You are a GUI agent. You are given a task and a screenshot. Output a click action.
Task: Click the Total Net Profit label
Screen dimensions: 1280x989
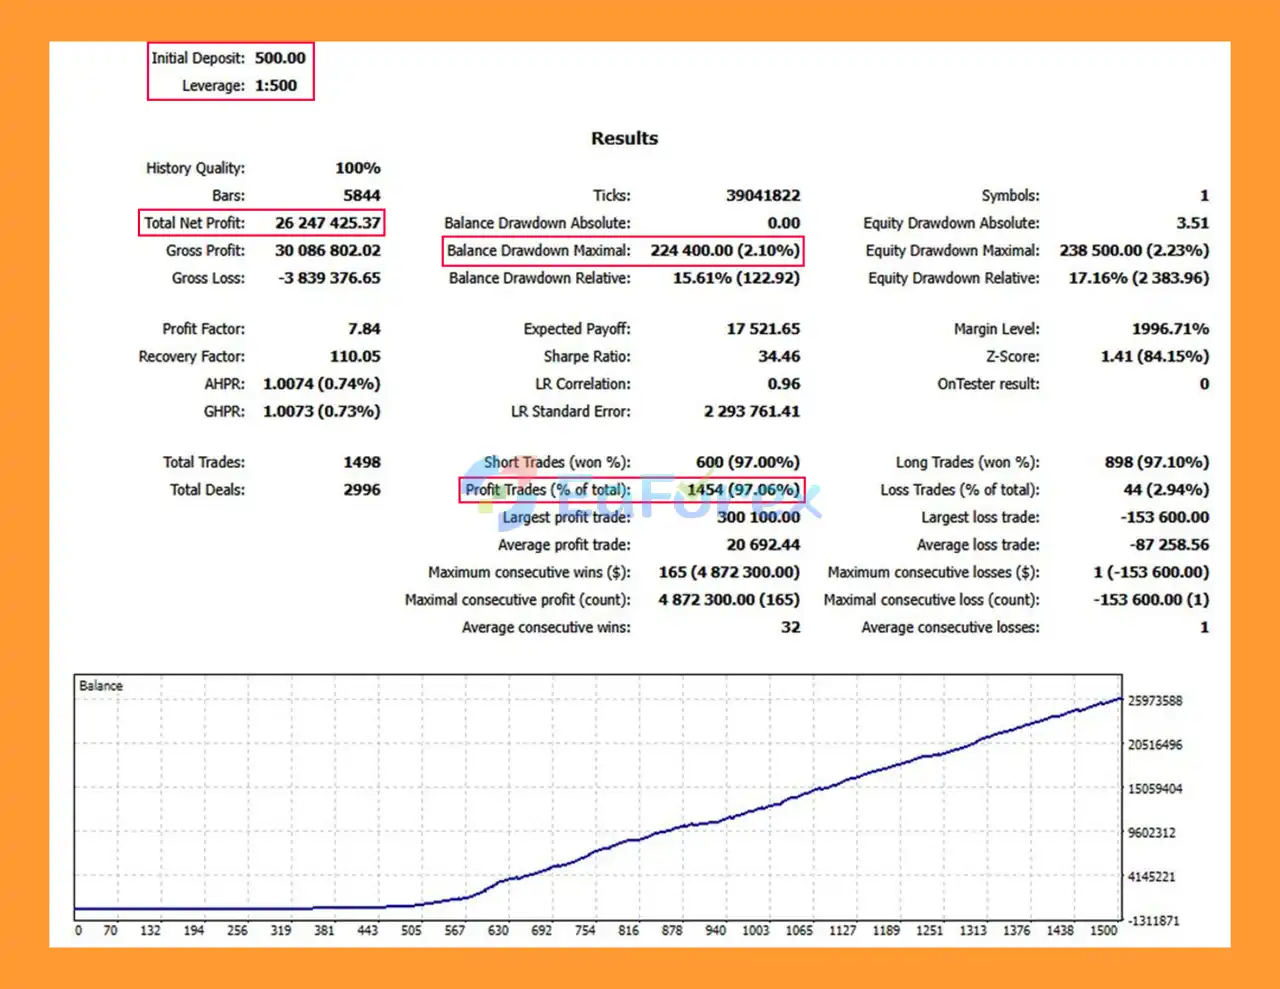click(194, 223)
